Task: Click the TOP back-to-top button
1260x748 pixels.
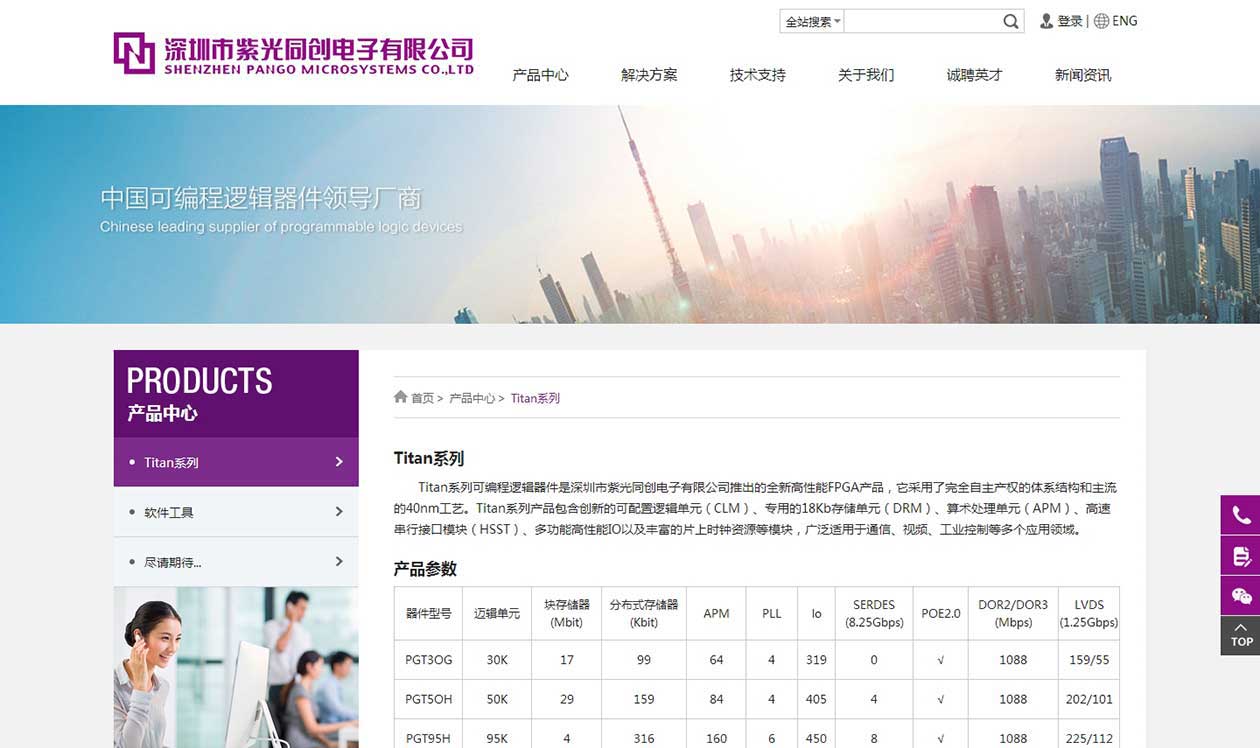Action: pyautogui.click(x=1241, y=636)
